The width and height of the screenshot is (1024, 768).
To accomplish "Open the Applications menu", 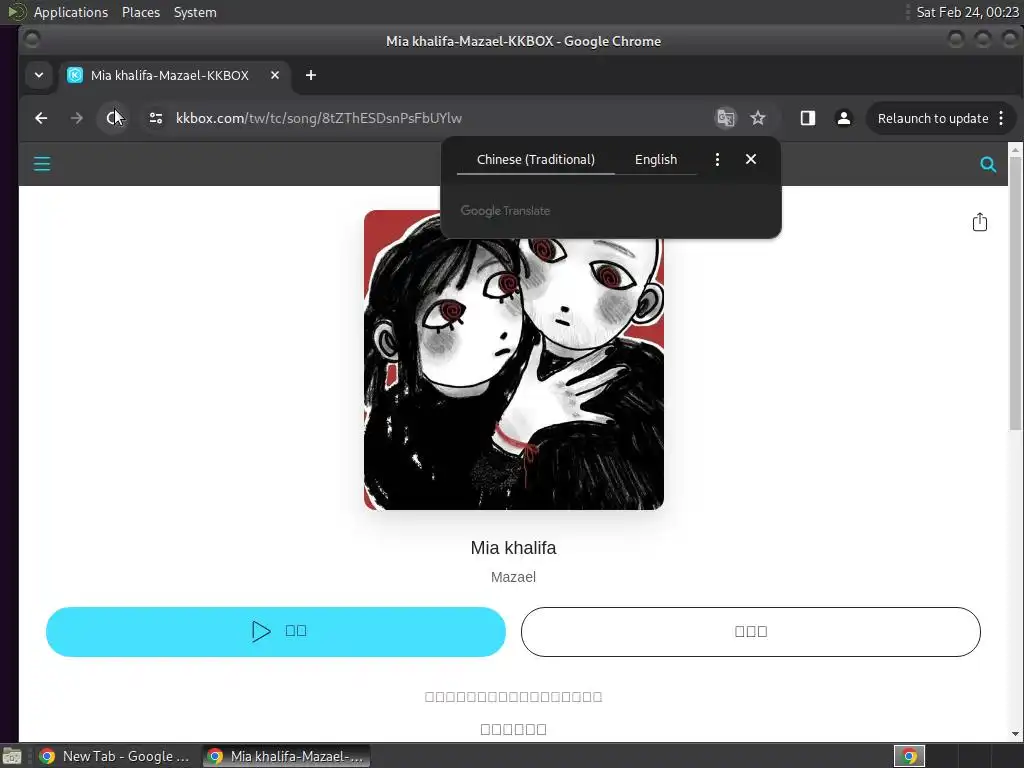I will [71, 12].
